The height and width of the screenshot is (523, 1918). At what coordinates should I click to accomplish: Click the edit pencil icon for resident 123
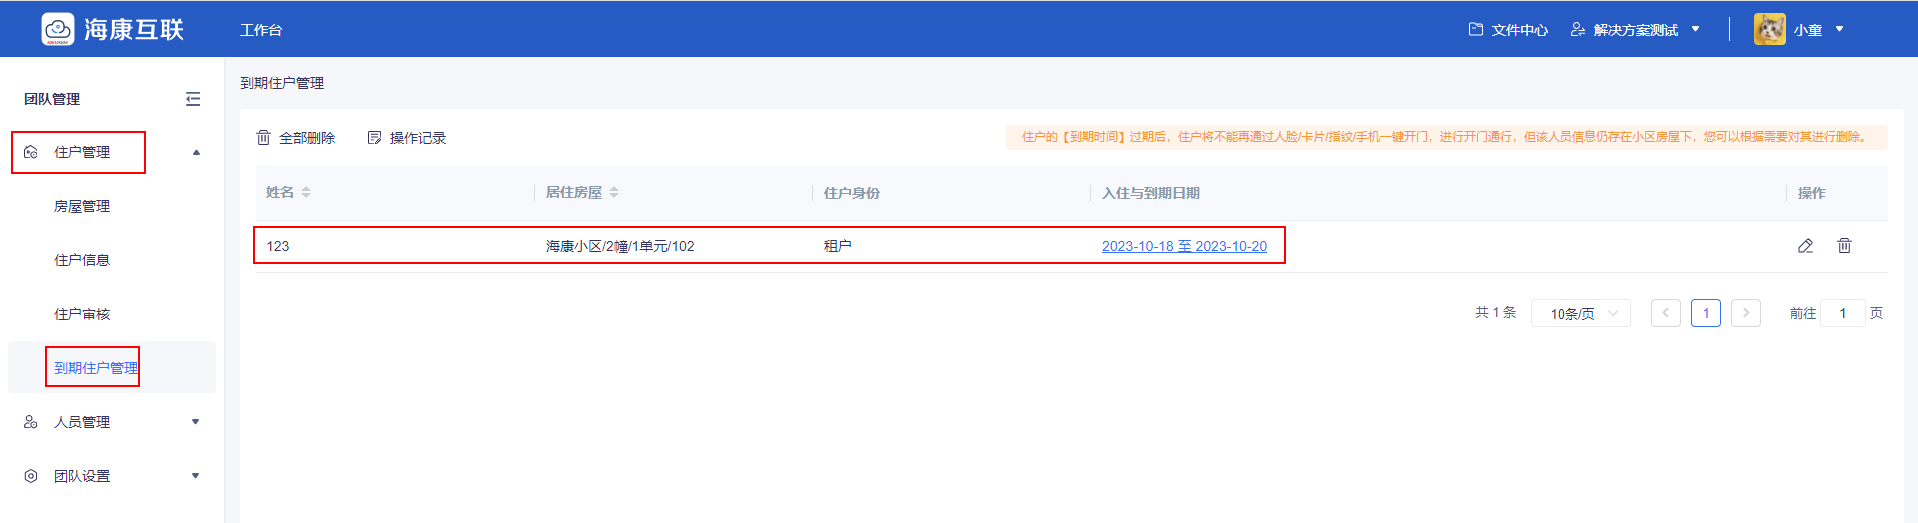click(1805, 246)
